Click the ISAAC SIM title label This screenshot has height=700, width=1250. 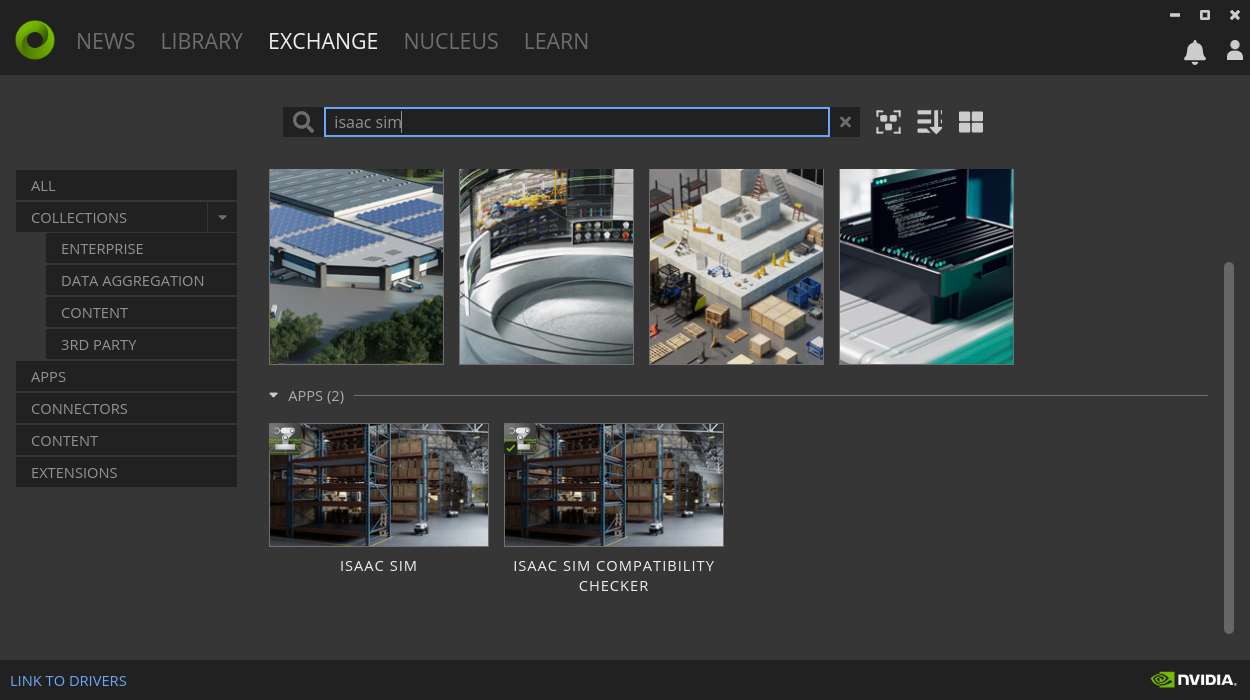point(379,566)
